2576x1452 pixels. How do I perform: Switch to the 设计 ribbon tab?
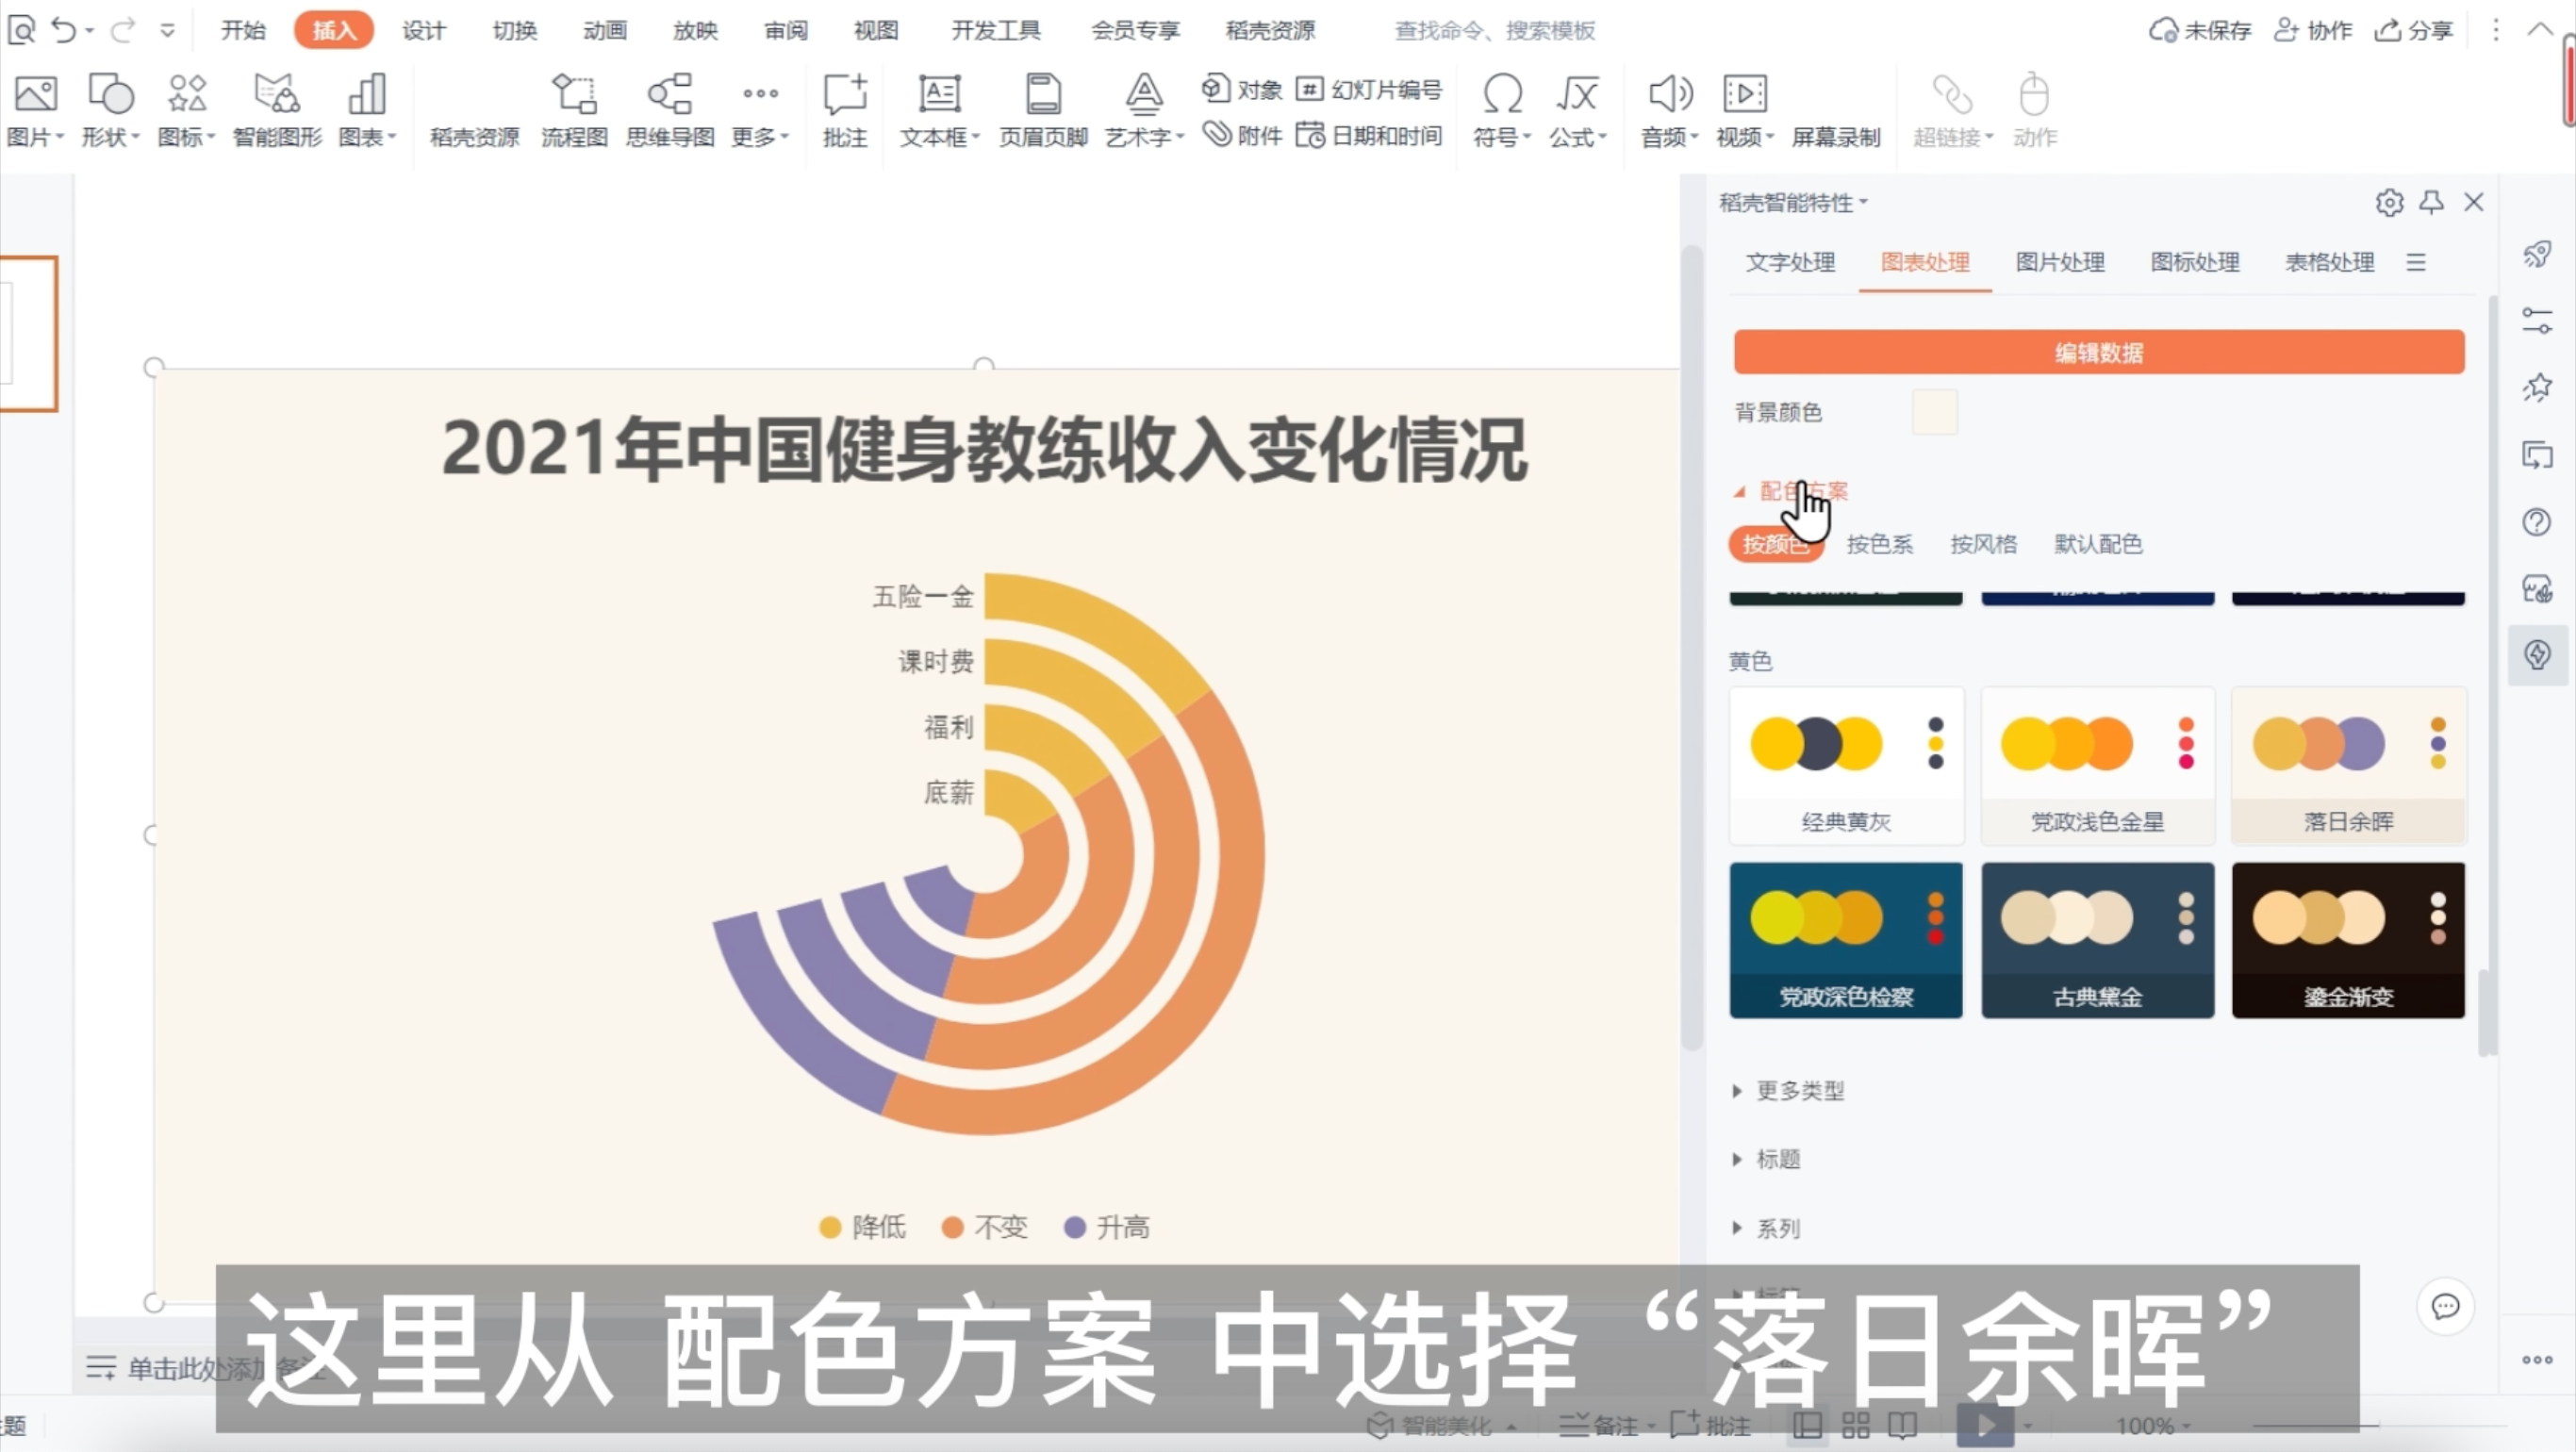[424, 31]
